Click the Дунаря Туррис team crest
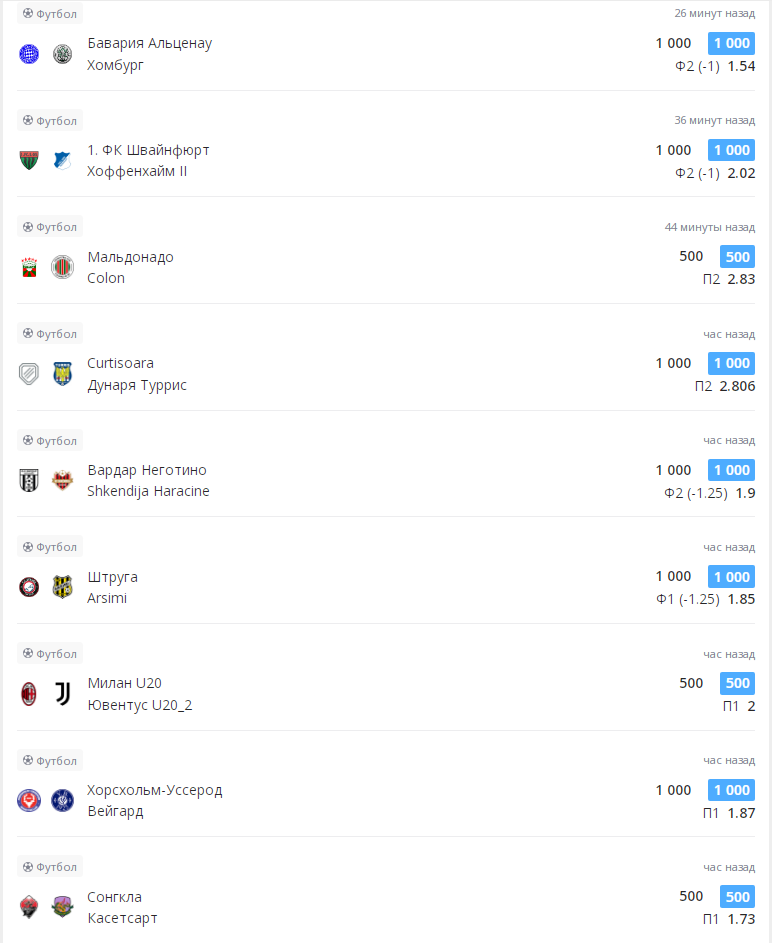This screenshot has height=943, width=772. pos(63,374)
